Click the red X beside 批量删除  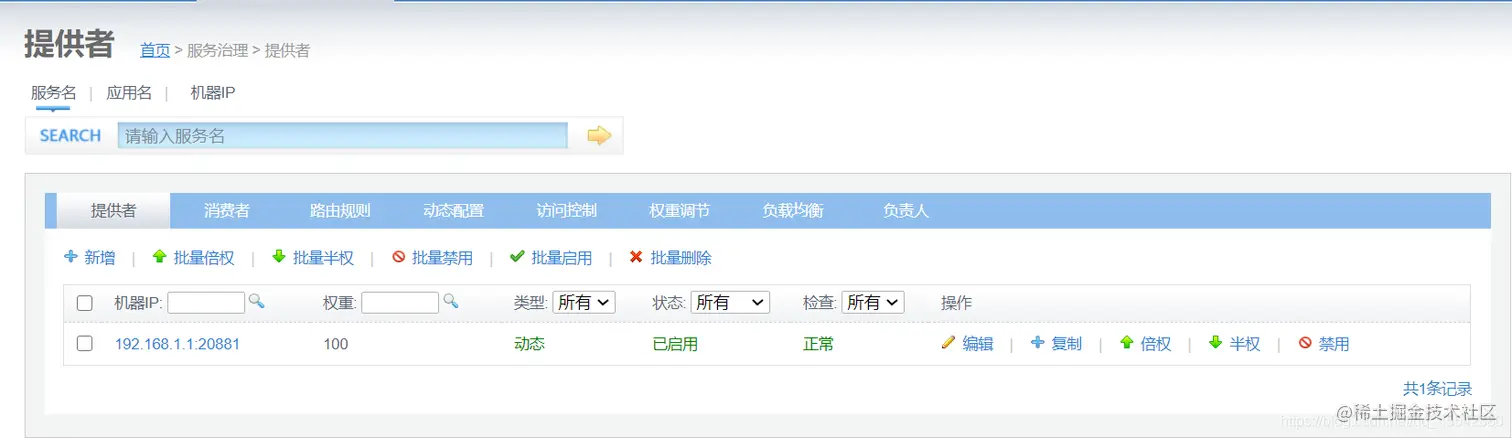(636, 257)
